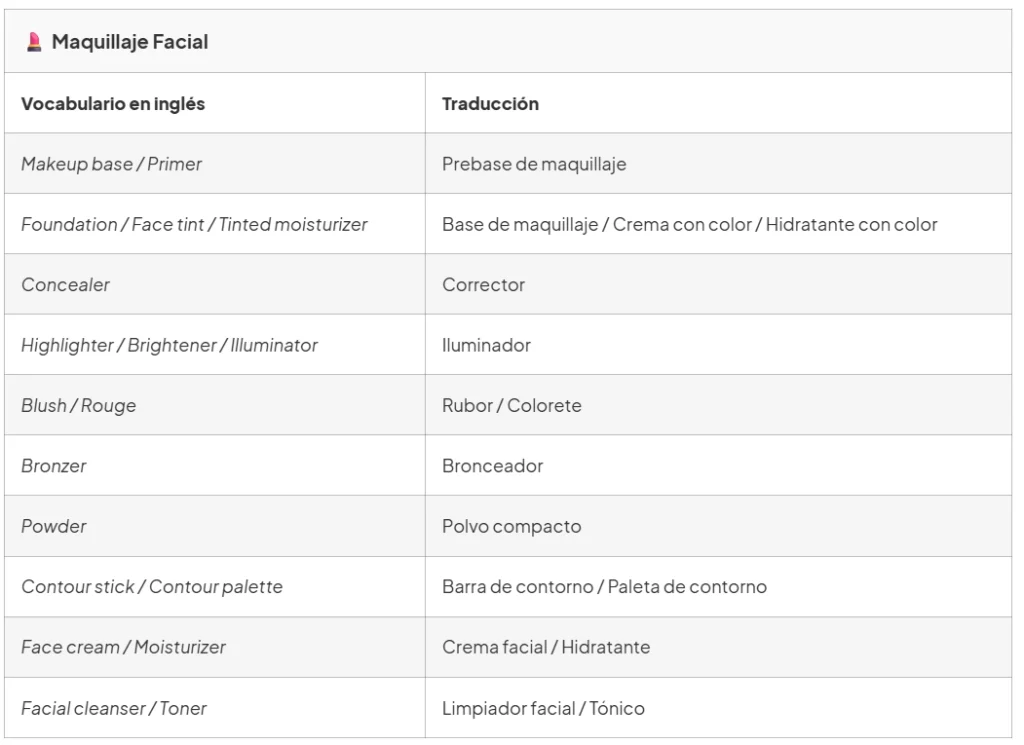The image size is (1024, 745).
Task: Select the Traducción column header
Action: click(490, 104)
